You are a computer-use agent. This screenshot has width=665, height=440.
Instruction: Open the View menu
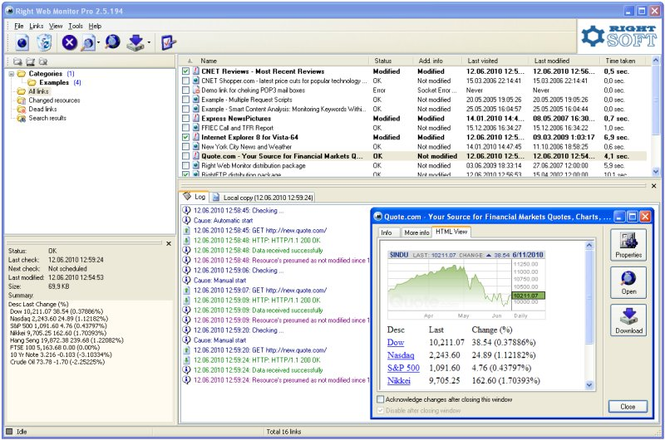pos(56,26)
